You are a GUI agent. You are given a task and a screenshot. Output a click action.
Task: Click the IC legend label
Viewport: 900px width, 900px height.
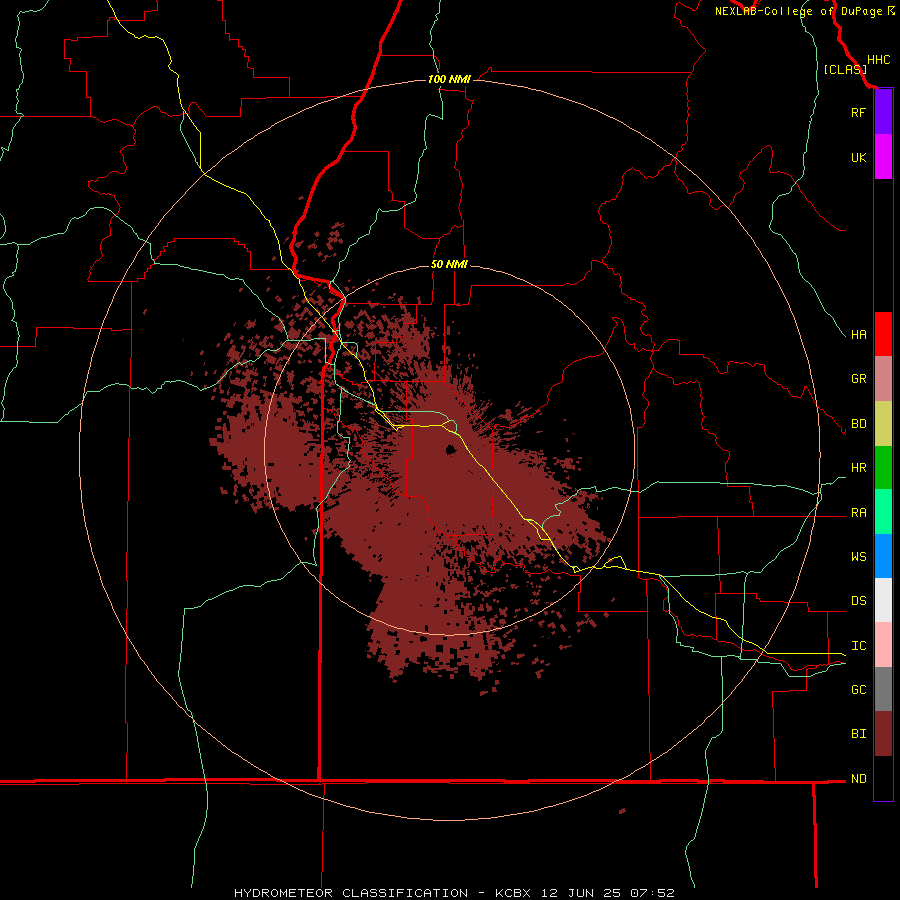pos(858,646)
